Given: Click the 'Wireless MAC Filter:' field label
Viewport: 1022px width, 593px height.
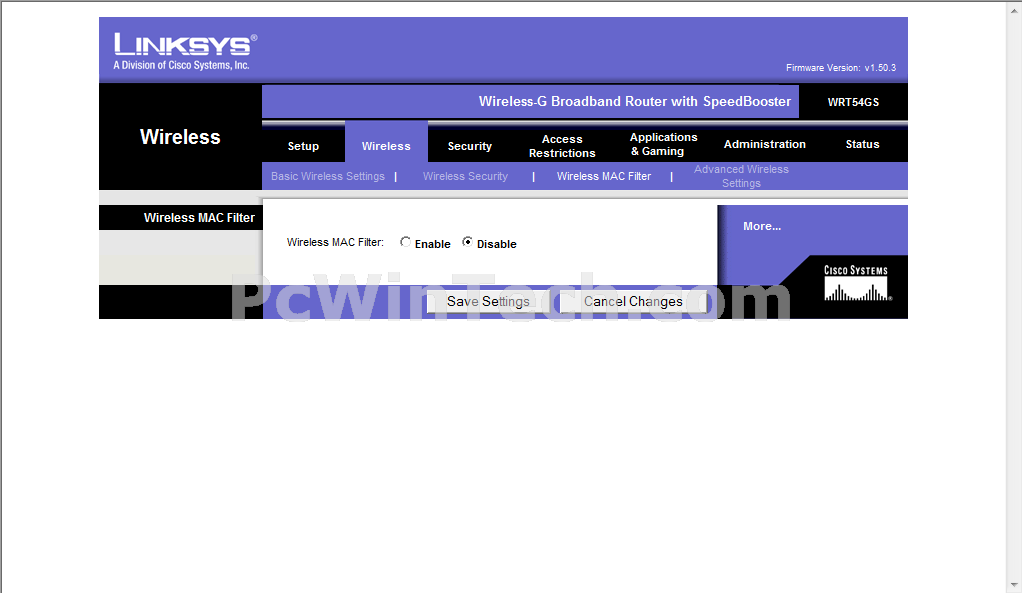Looking at the screenshot, I should (x=335, y=242).
